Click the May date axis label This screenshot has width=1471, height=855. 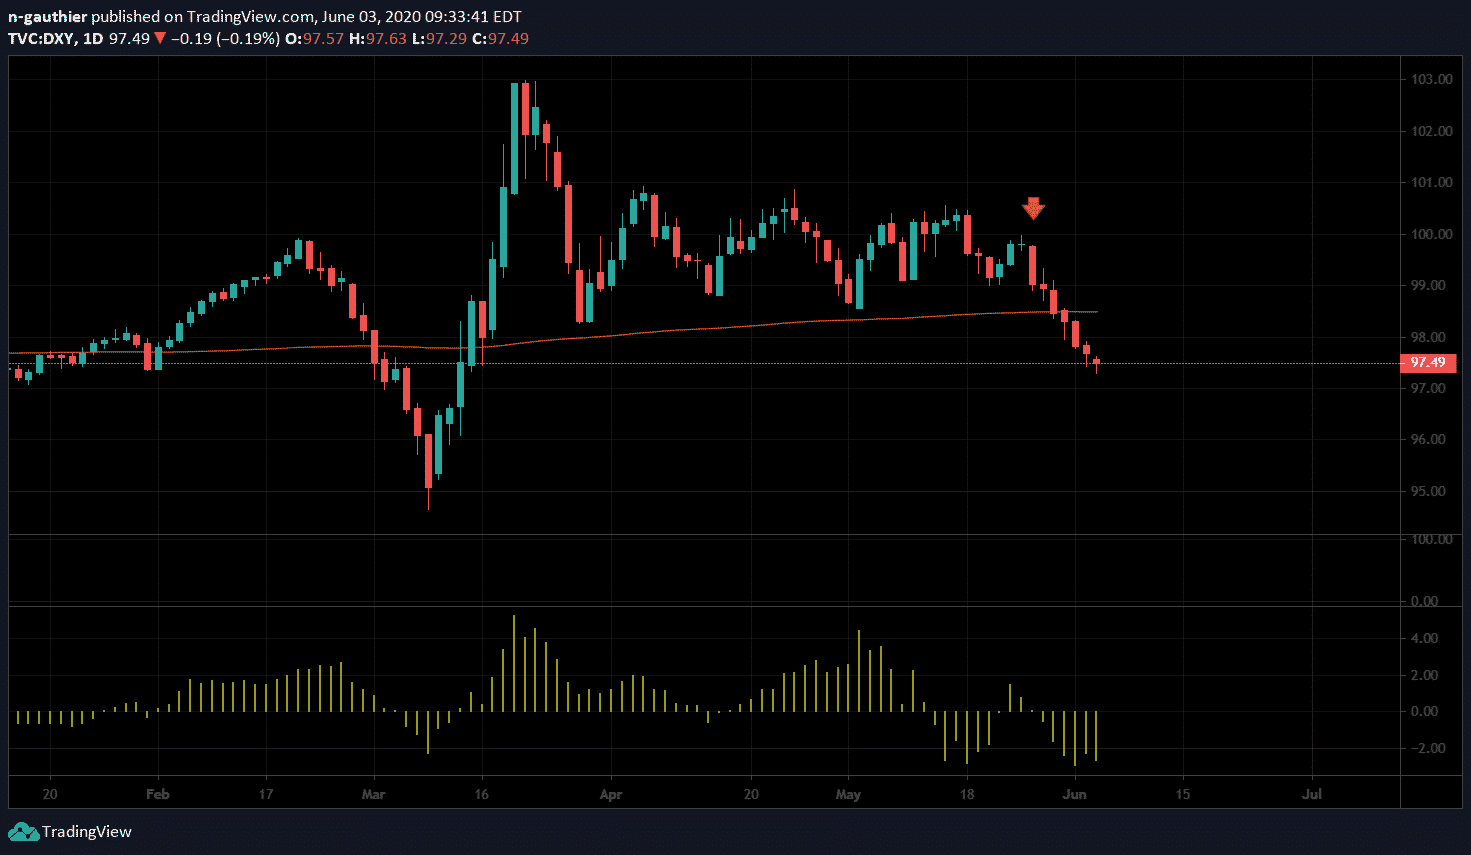tap(848, 795)
